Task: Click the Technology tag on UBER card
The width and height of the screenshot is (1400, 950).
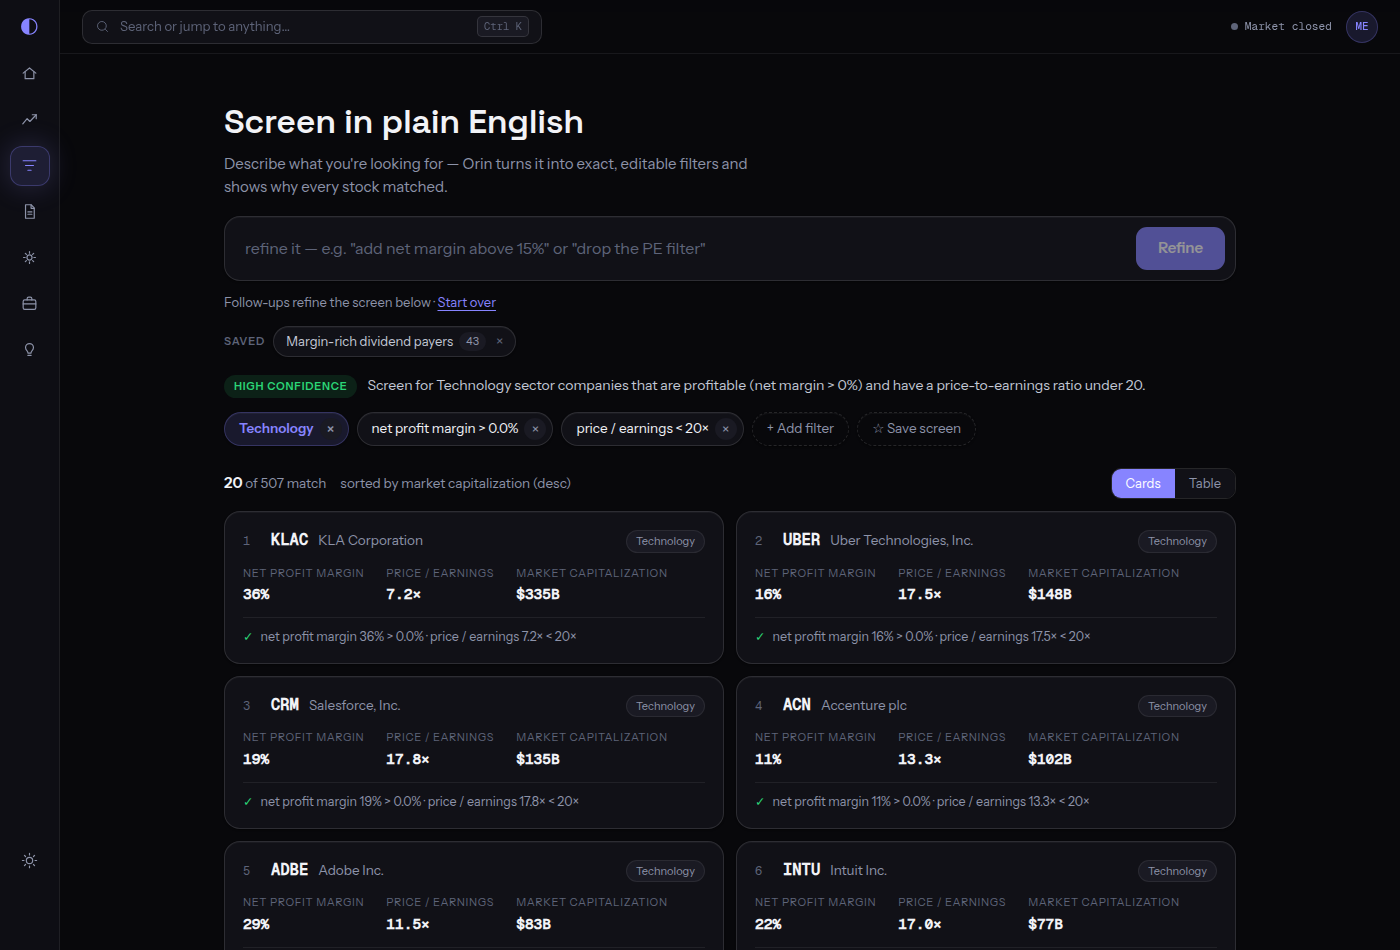Action: 1177,541
